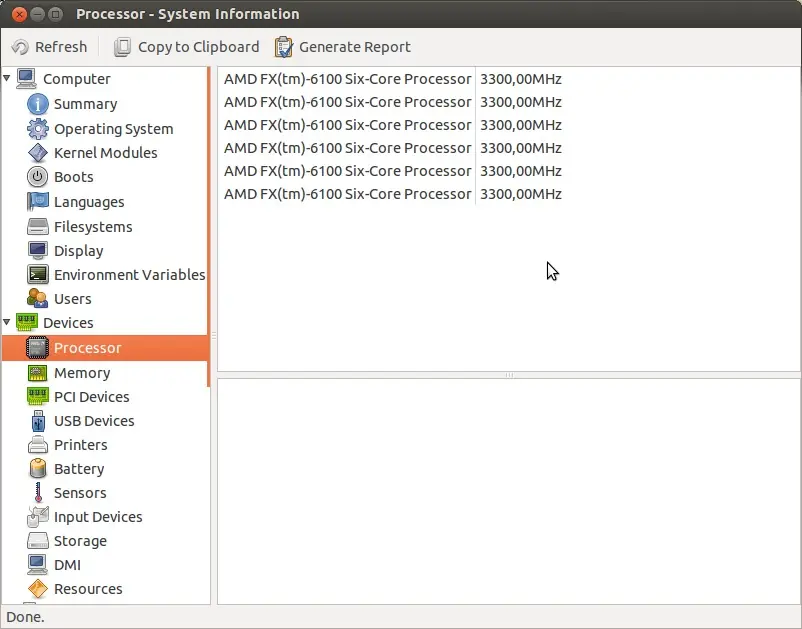
Task: Select Memory in the Devices list
Action: tap(82, 373)
